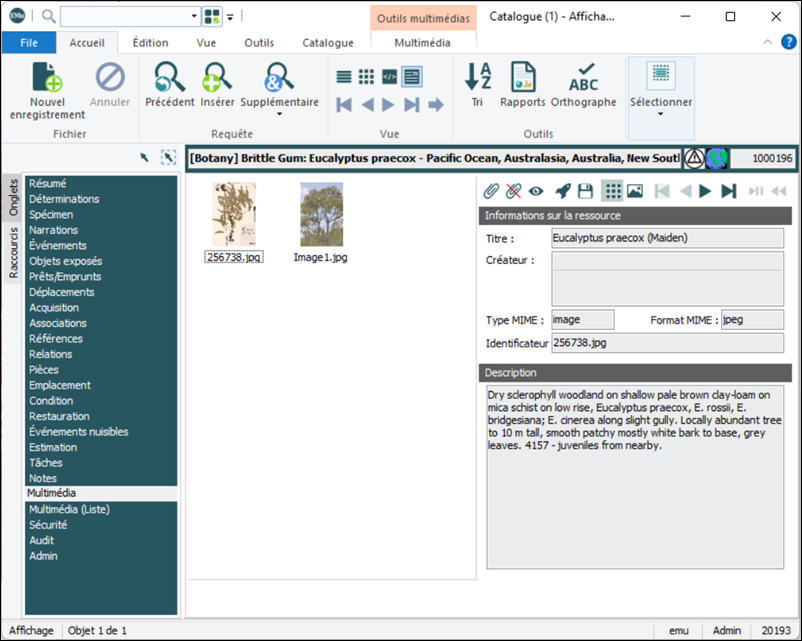The image size is (802, 641).
Task: Open the Tri sort tool
Action: click(478, 85)
